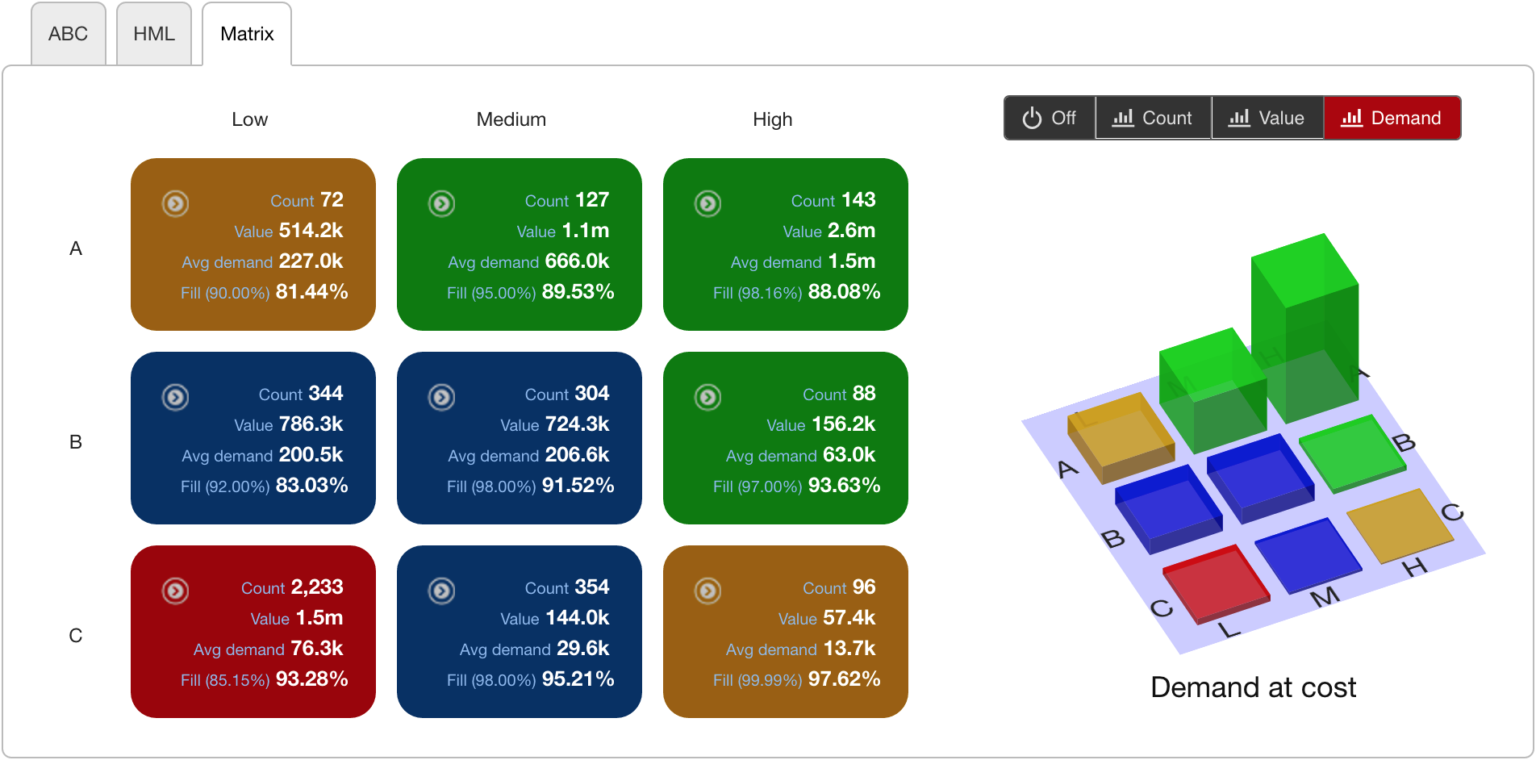Select the drill-down icon in the B-Medium cell

(440, 396)
